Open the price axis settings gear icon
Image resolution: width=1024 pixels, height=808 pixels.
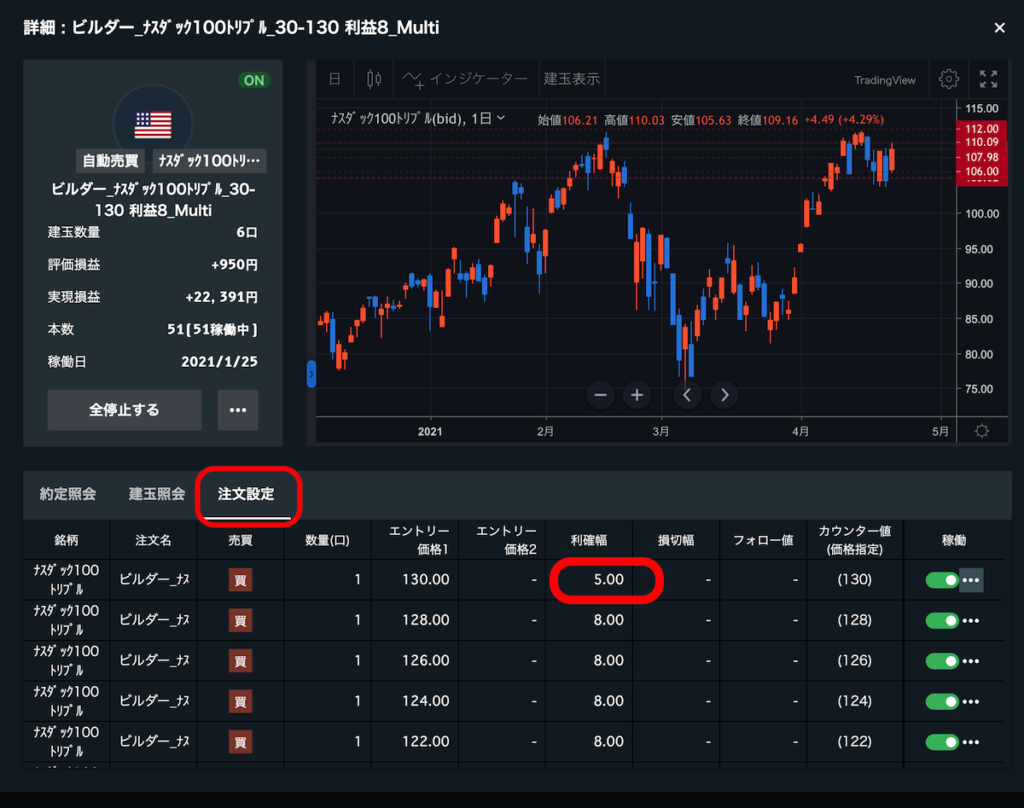(982, 431)
